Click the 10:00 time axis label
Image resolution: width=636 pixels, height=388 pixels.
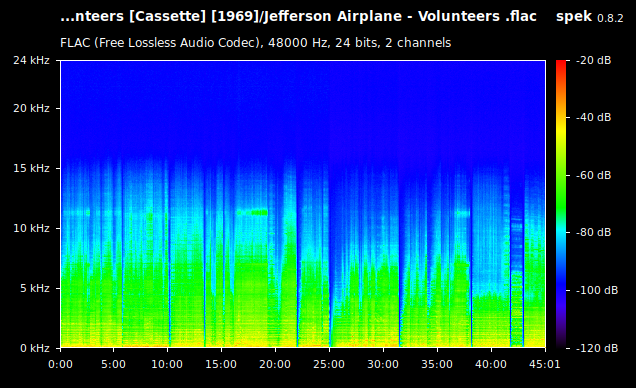167,364
